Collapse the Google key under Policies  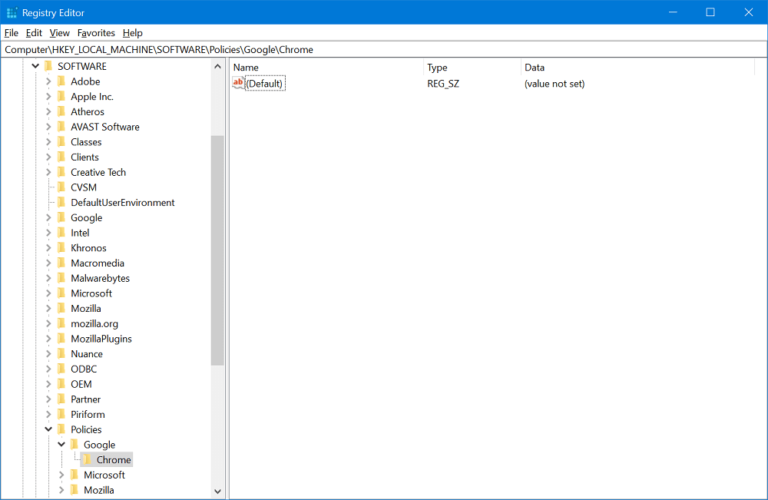point(61,445)
